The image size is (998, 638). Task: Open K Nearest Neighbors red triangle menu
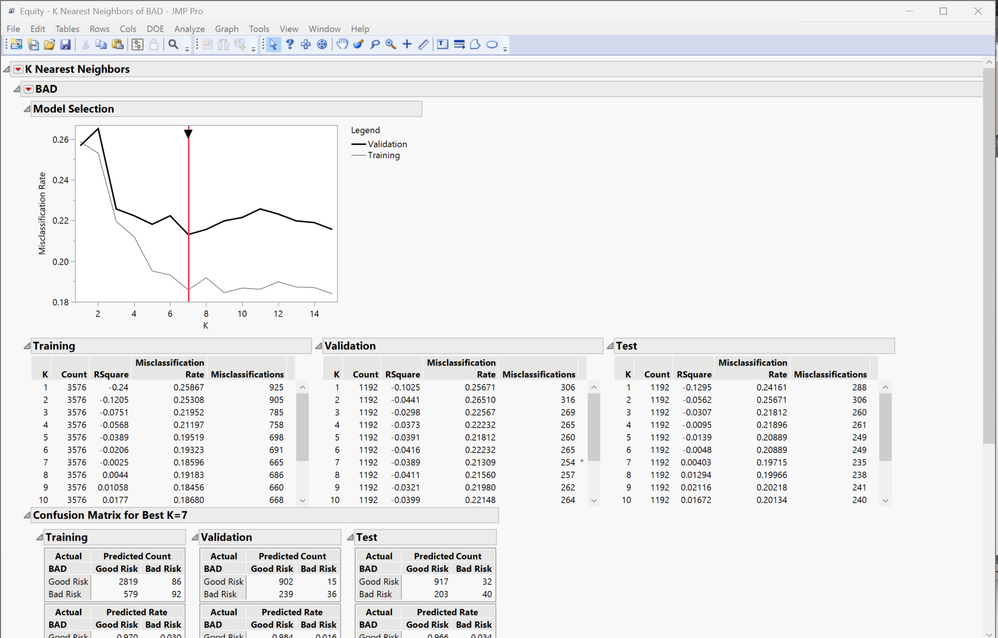click(x=18, y=69)
